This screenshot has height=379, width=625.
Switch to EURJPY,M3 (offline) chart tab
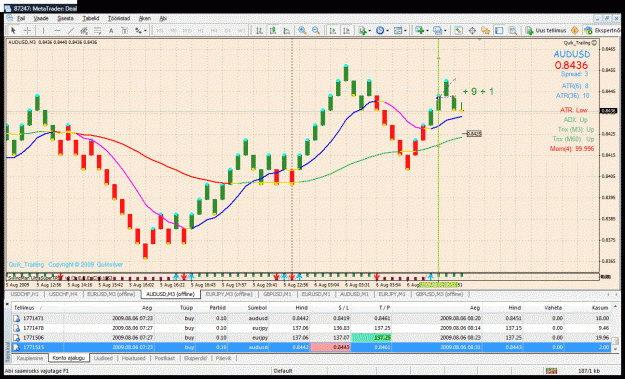229,294
